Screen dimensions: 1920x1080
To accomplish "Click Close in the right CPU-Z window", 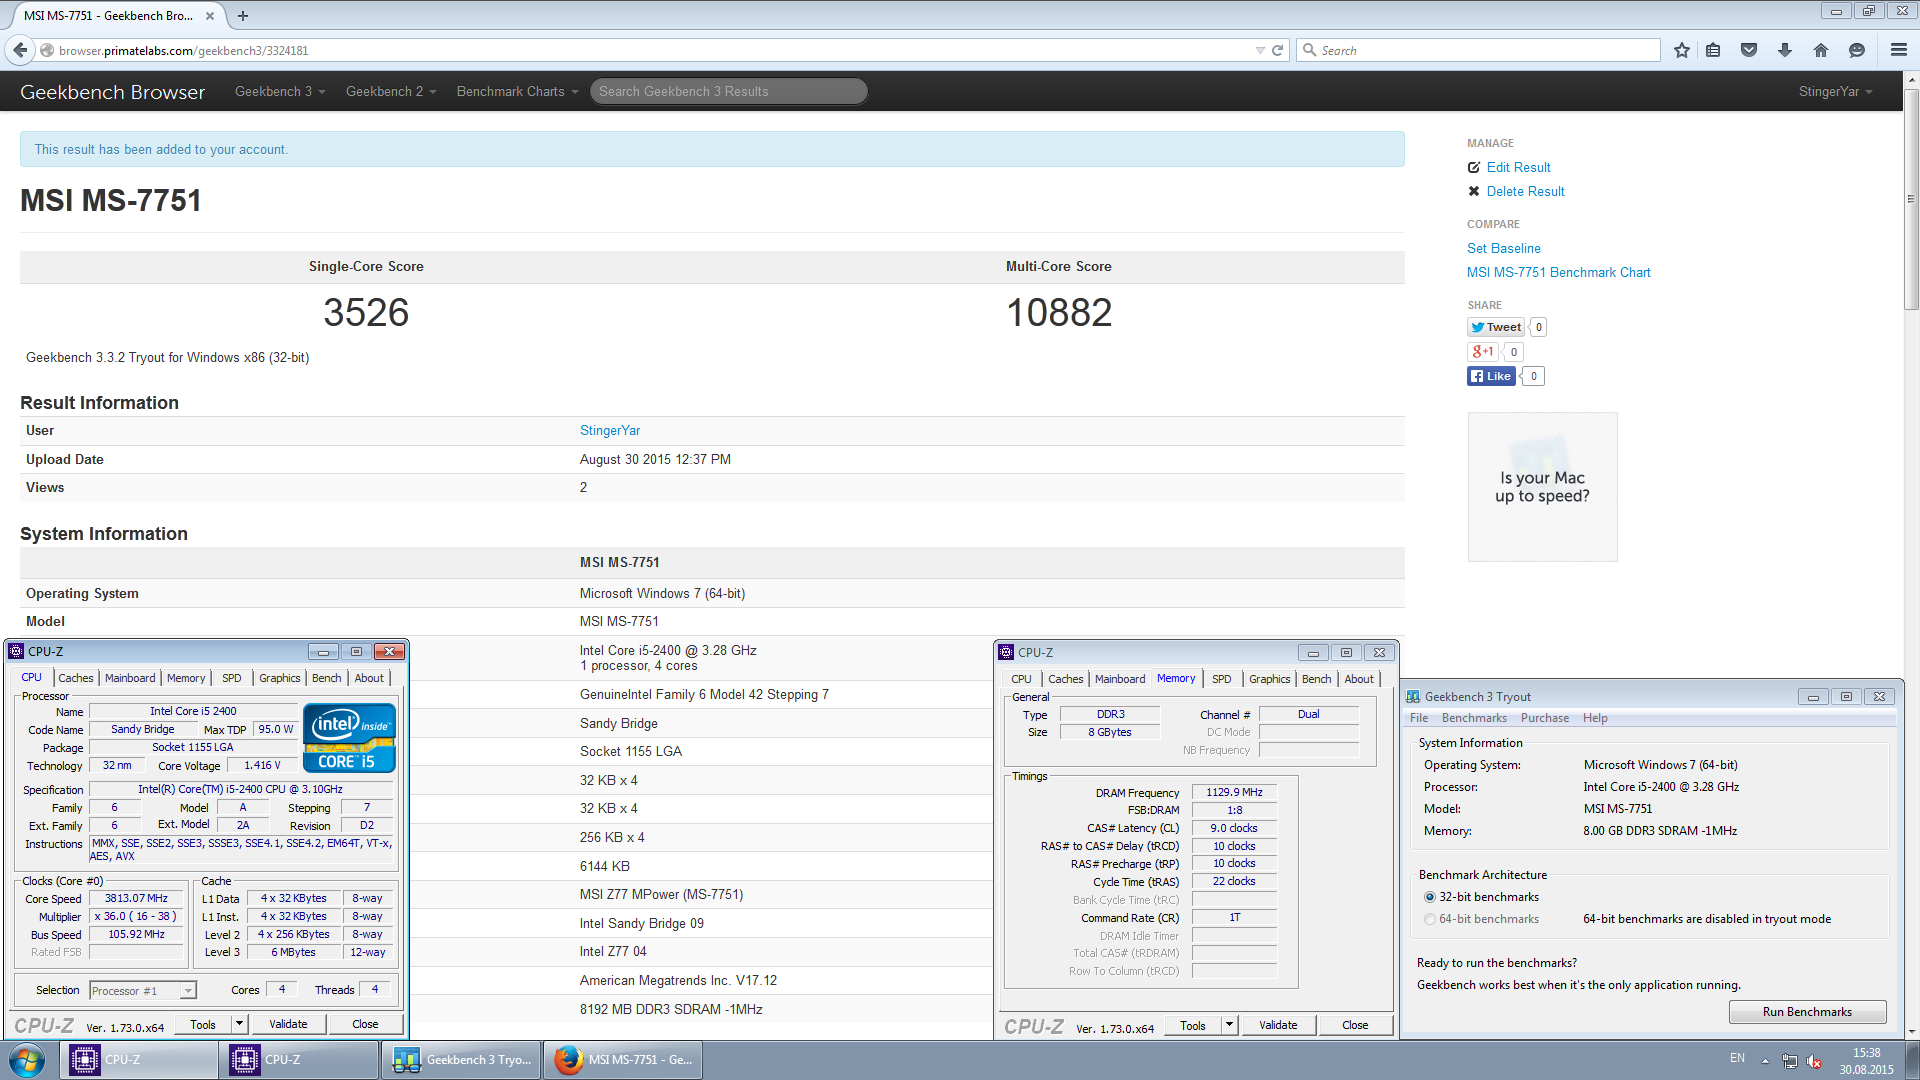I will 1355,1025.
